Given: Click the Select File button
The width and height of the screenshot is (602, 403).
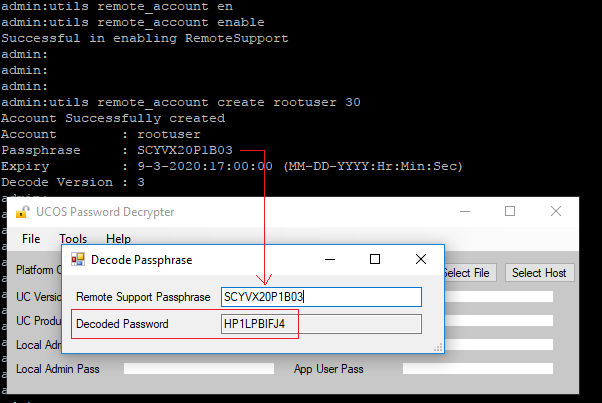Looking at the screenshot, I should click(470, 273).
